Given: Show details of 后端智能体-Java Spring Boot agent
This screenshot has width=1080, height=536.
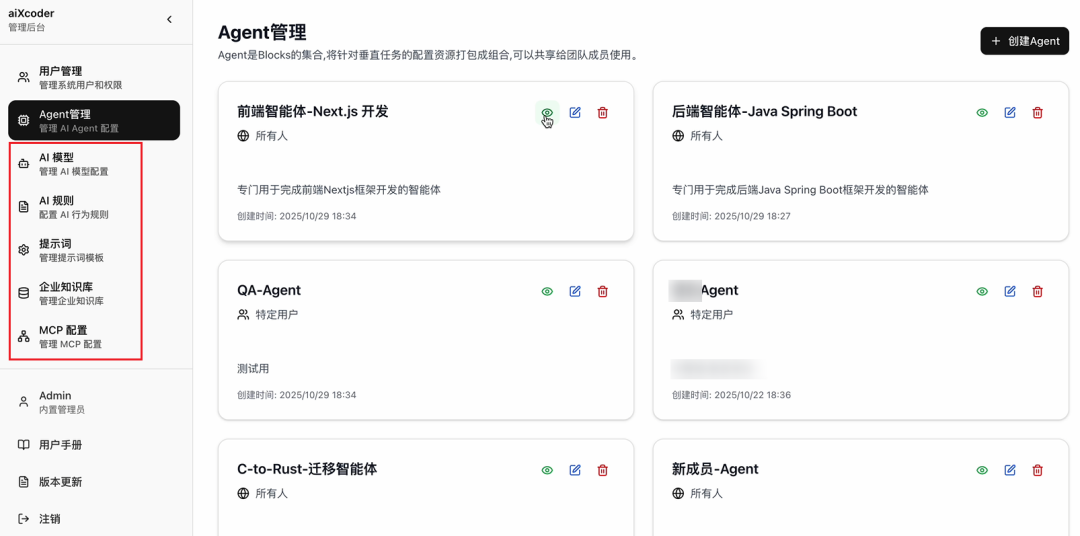Looking at the screenshot, I should pyautogui.click(x=982, y=113).
